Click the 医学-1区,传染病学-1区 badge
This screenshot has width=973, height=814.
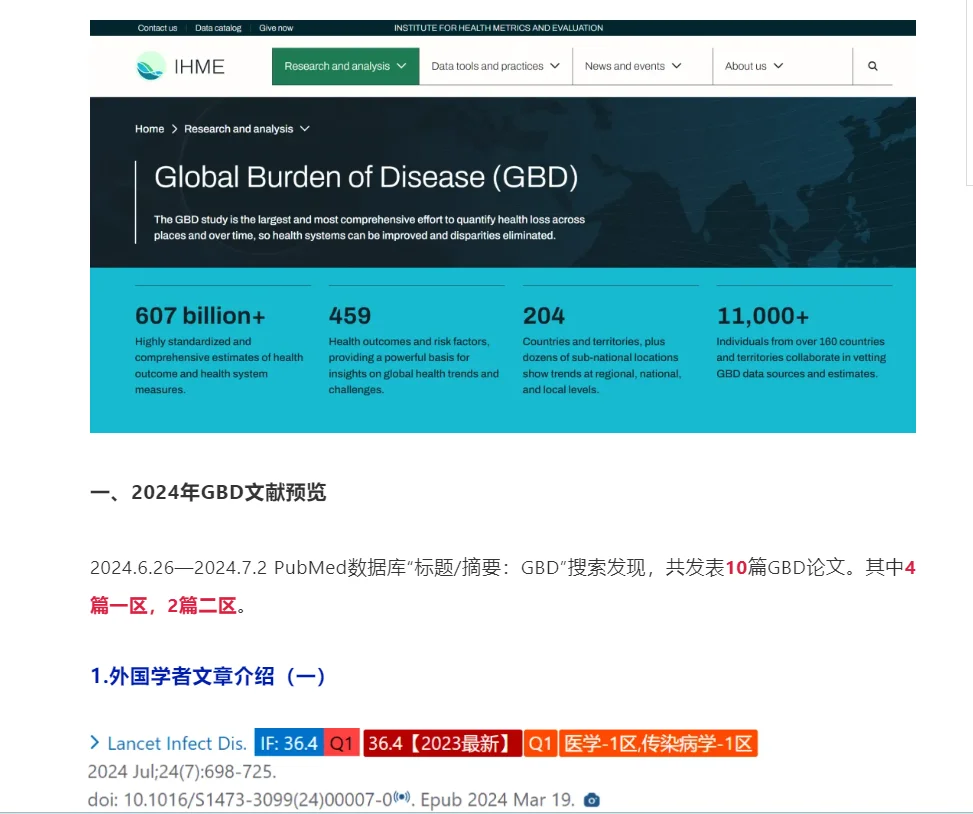click(x=658, y=743)
